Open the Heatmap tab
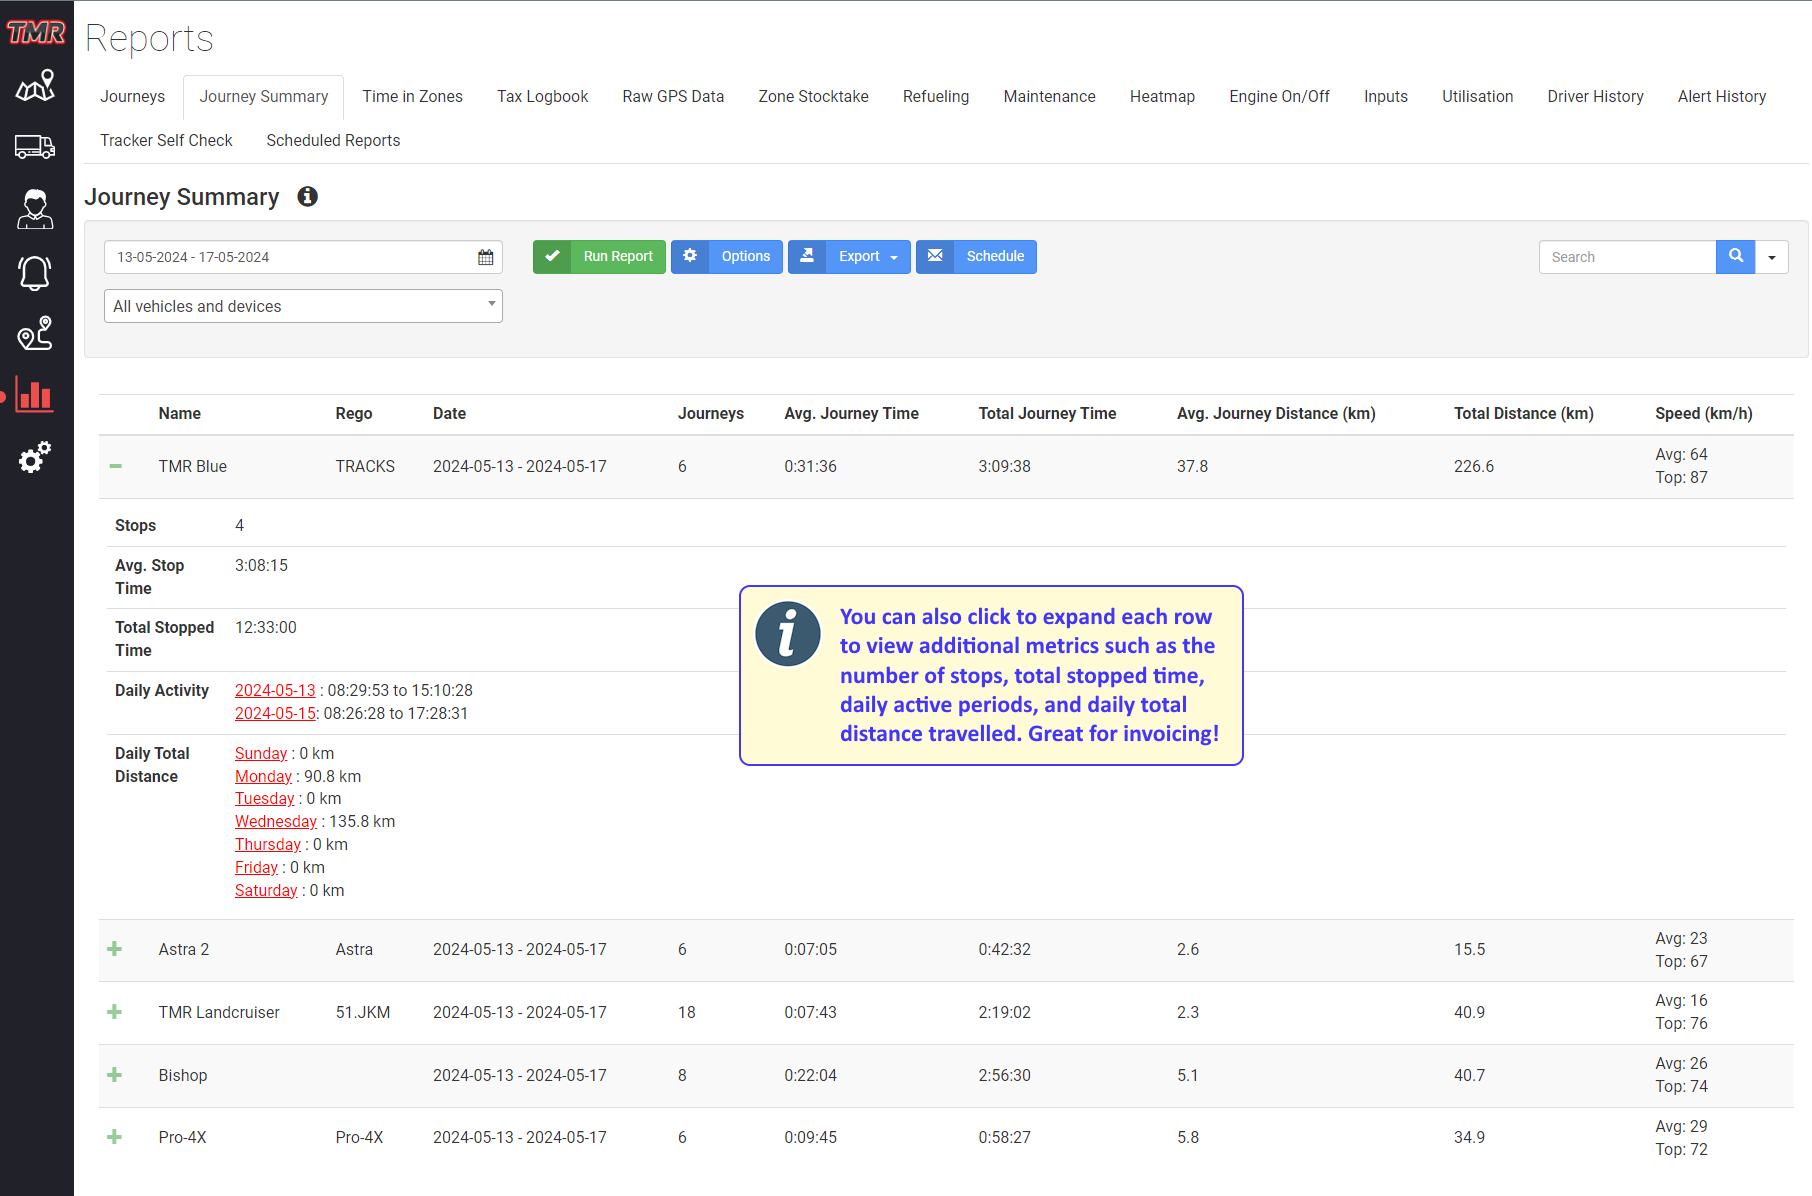The width and height of the screenshot is (1812, 1196). click(x=1162, y=97)
